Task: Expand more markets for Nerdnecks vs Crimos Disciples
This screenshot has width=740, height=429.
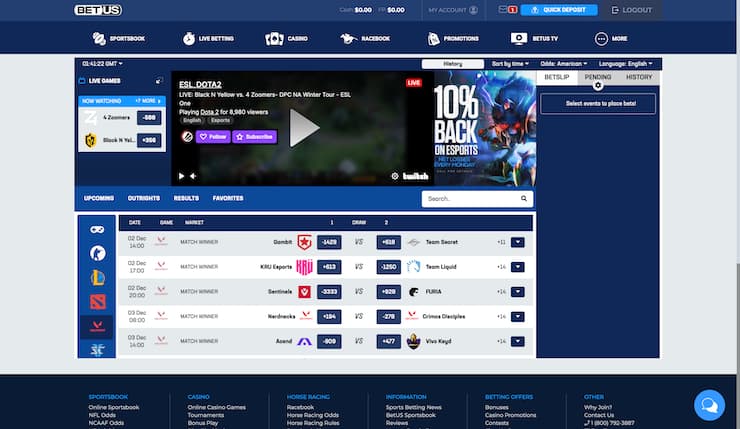Action: 517,316
